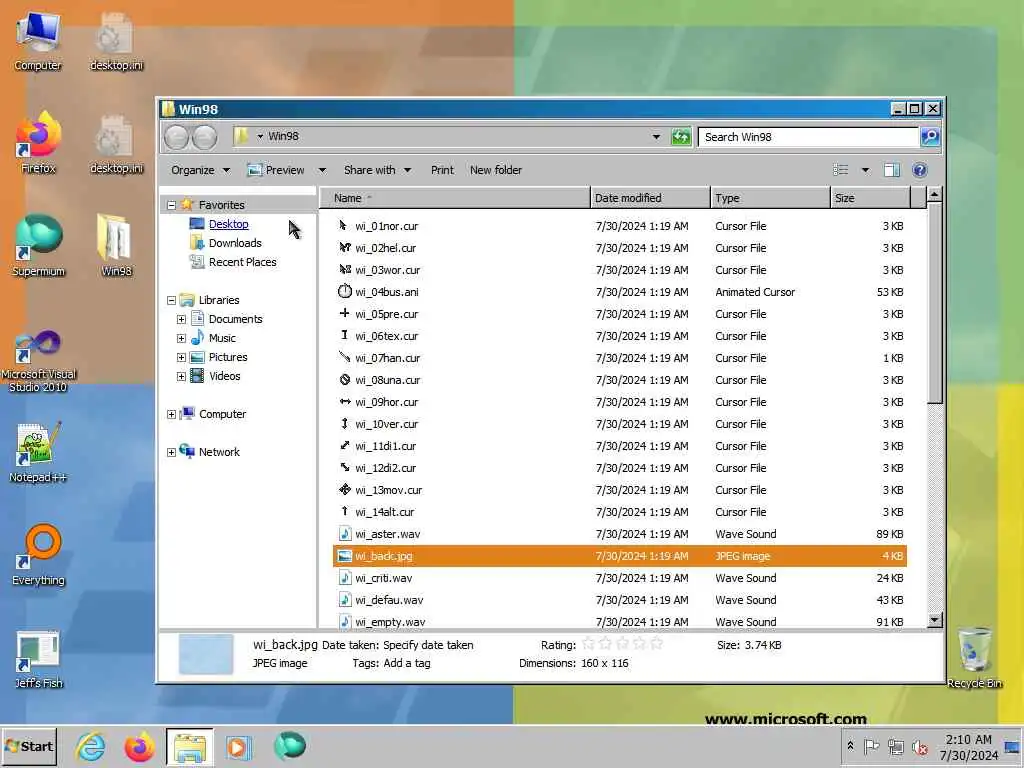Sort by the Size column header
Image resolution: width=1024 pixels, height=768 pixels.
[x=870, y=198]
